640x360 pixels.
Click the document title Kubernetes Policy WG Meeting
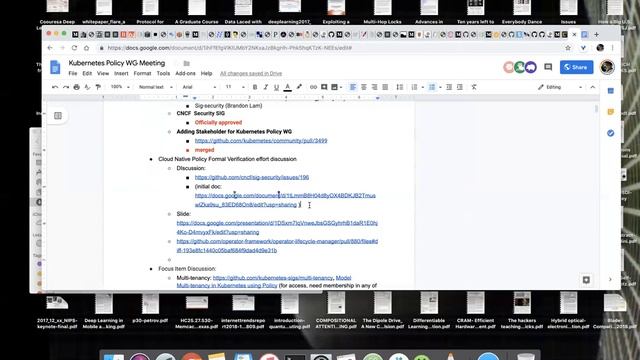[x=117, y=63]
